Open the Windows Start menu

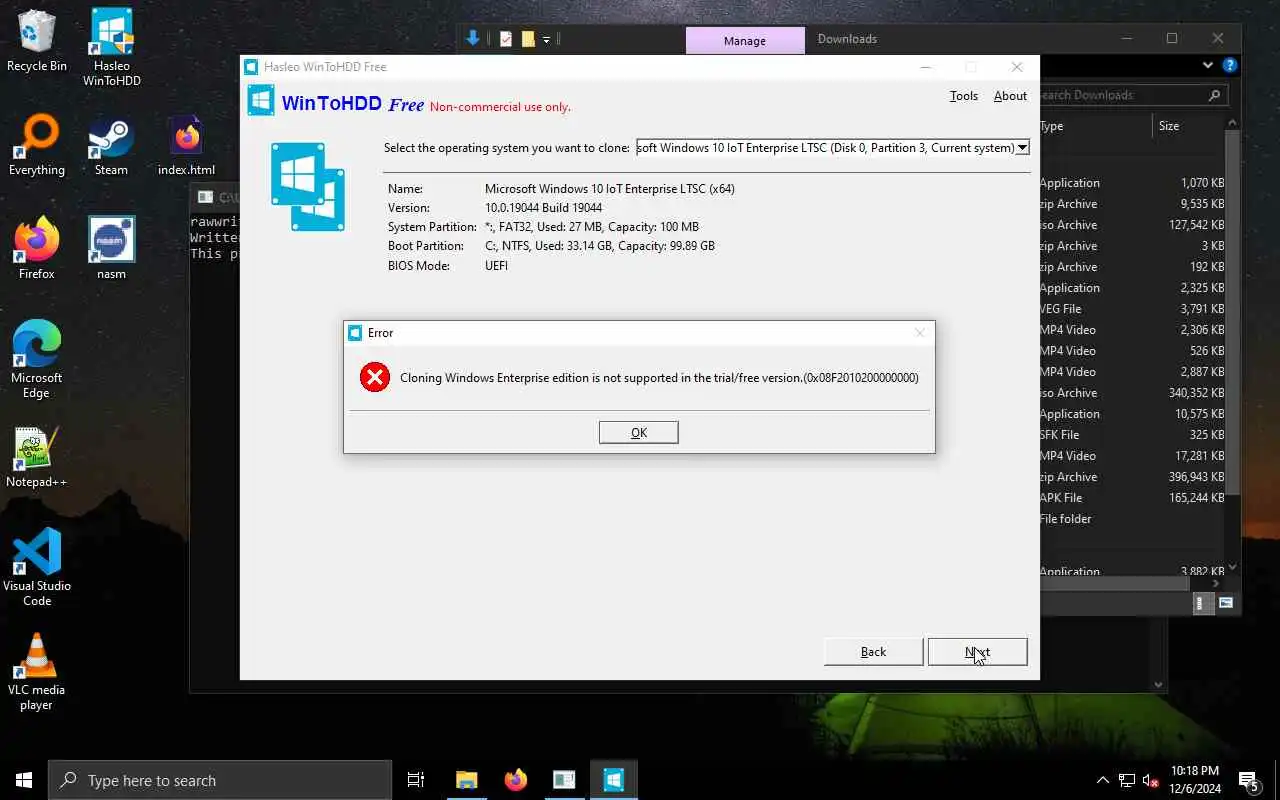point(24,780)
